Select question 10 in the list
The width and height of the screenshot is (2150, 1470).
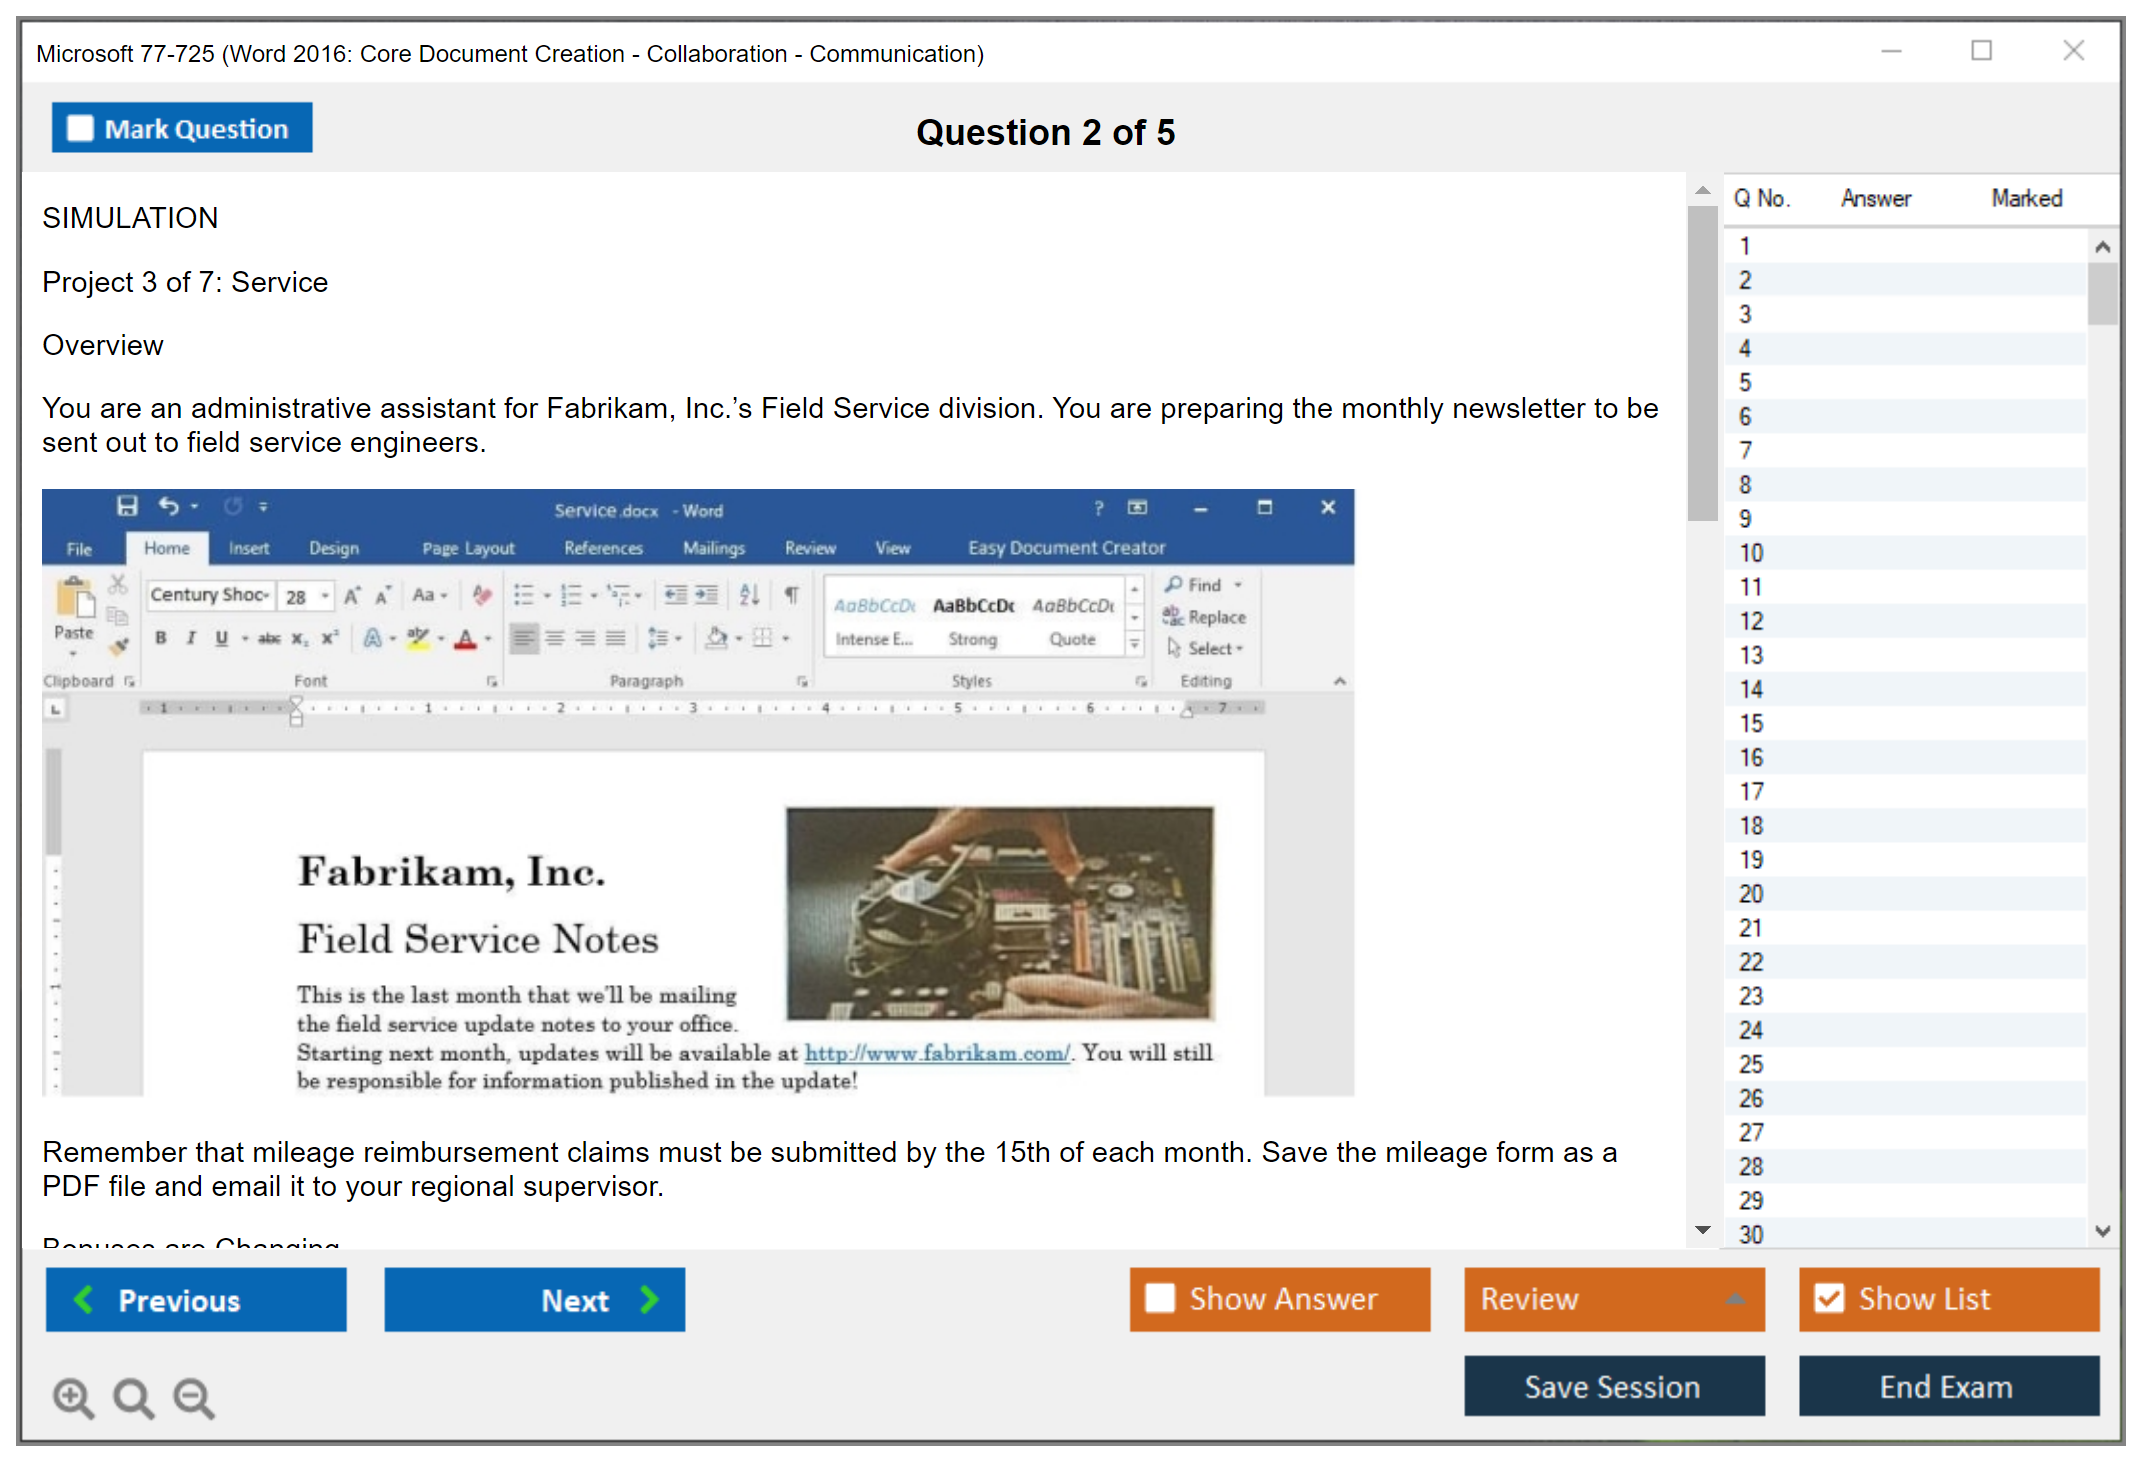tap(1751, 553)
